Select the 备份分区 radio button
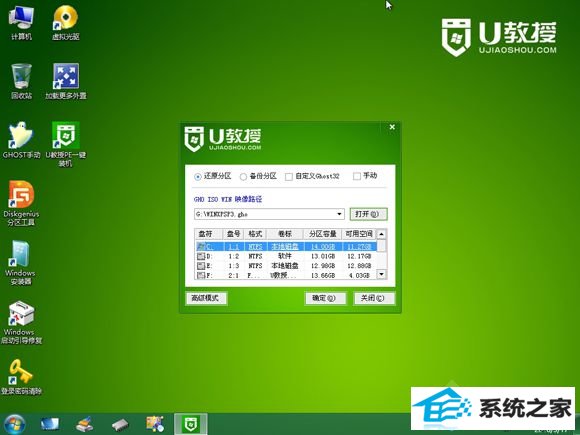 243,177
